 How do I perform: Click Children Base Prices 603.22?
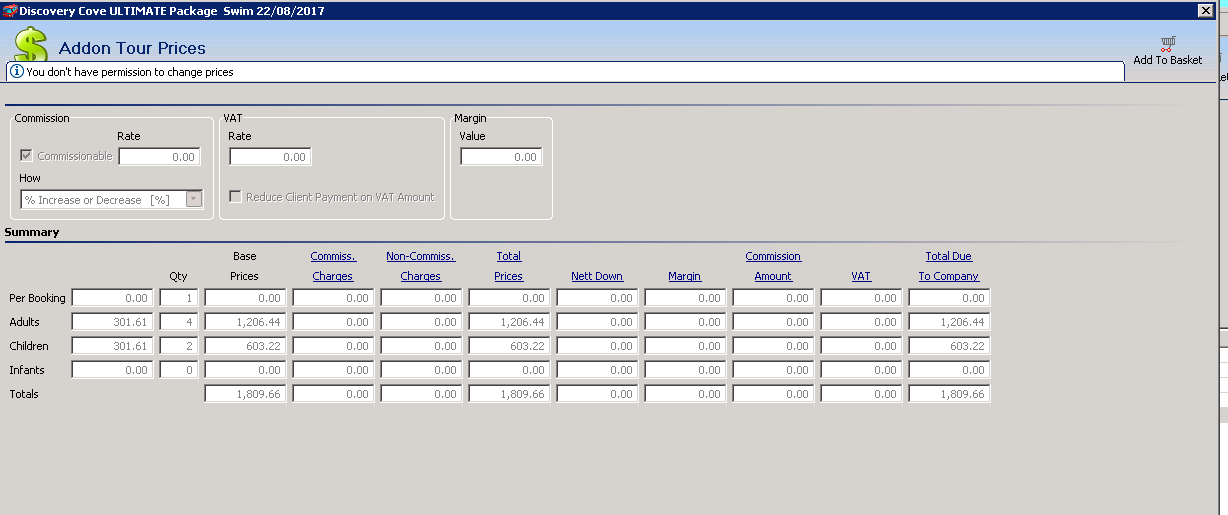pyautogui.click(x=245, y=346)
